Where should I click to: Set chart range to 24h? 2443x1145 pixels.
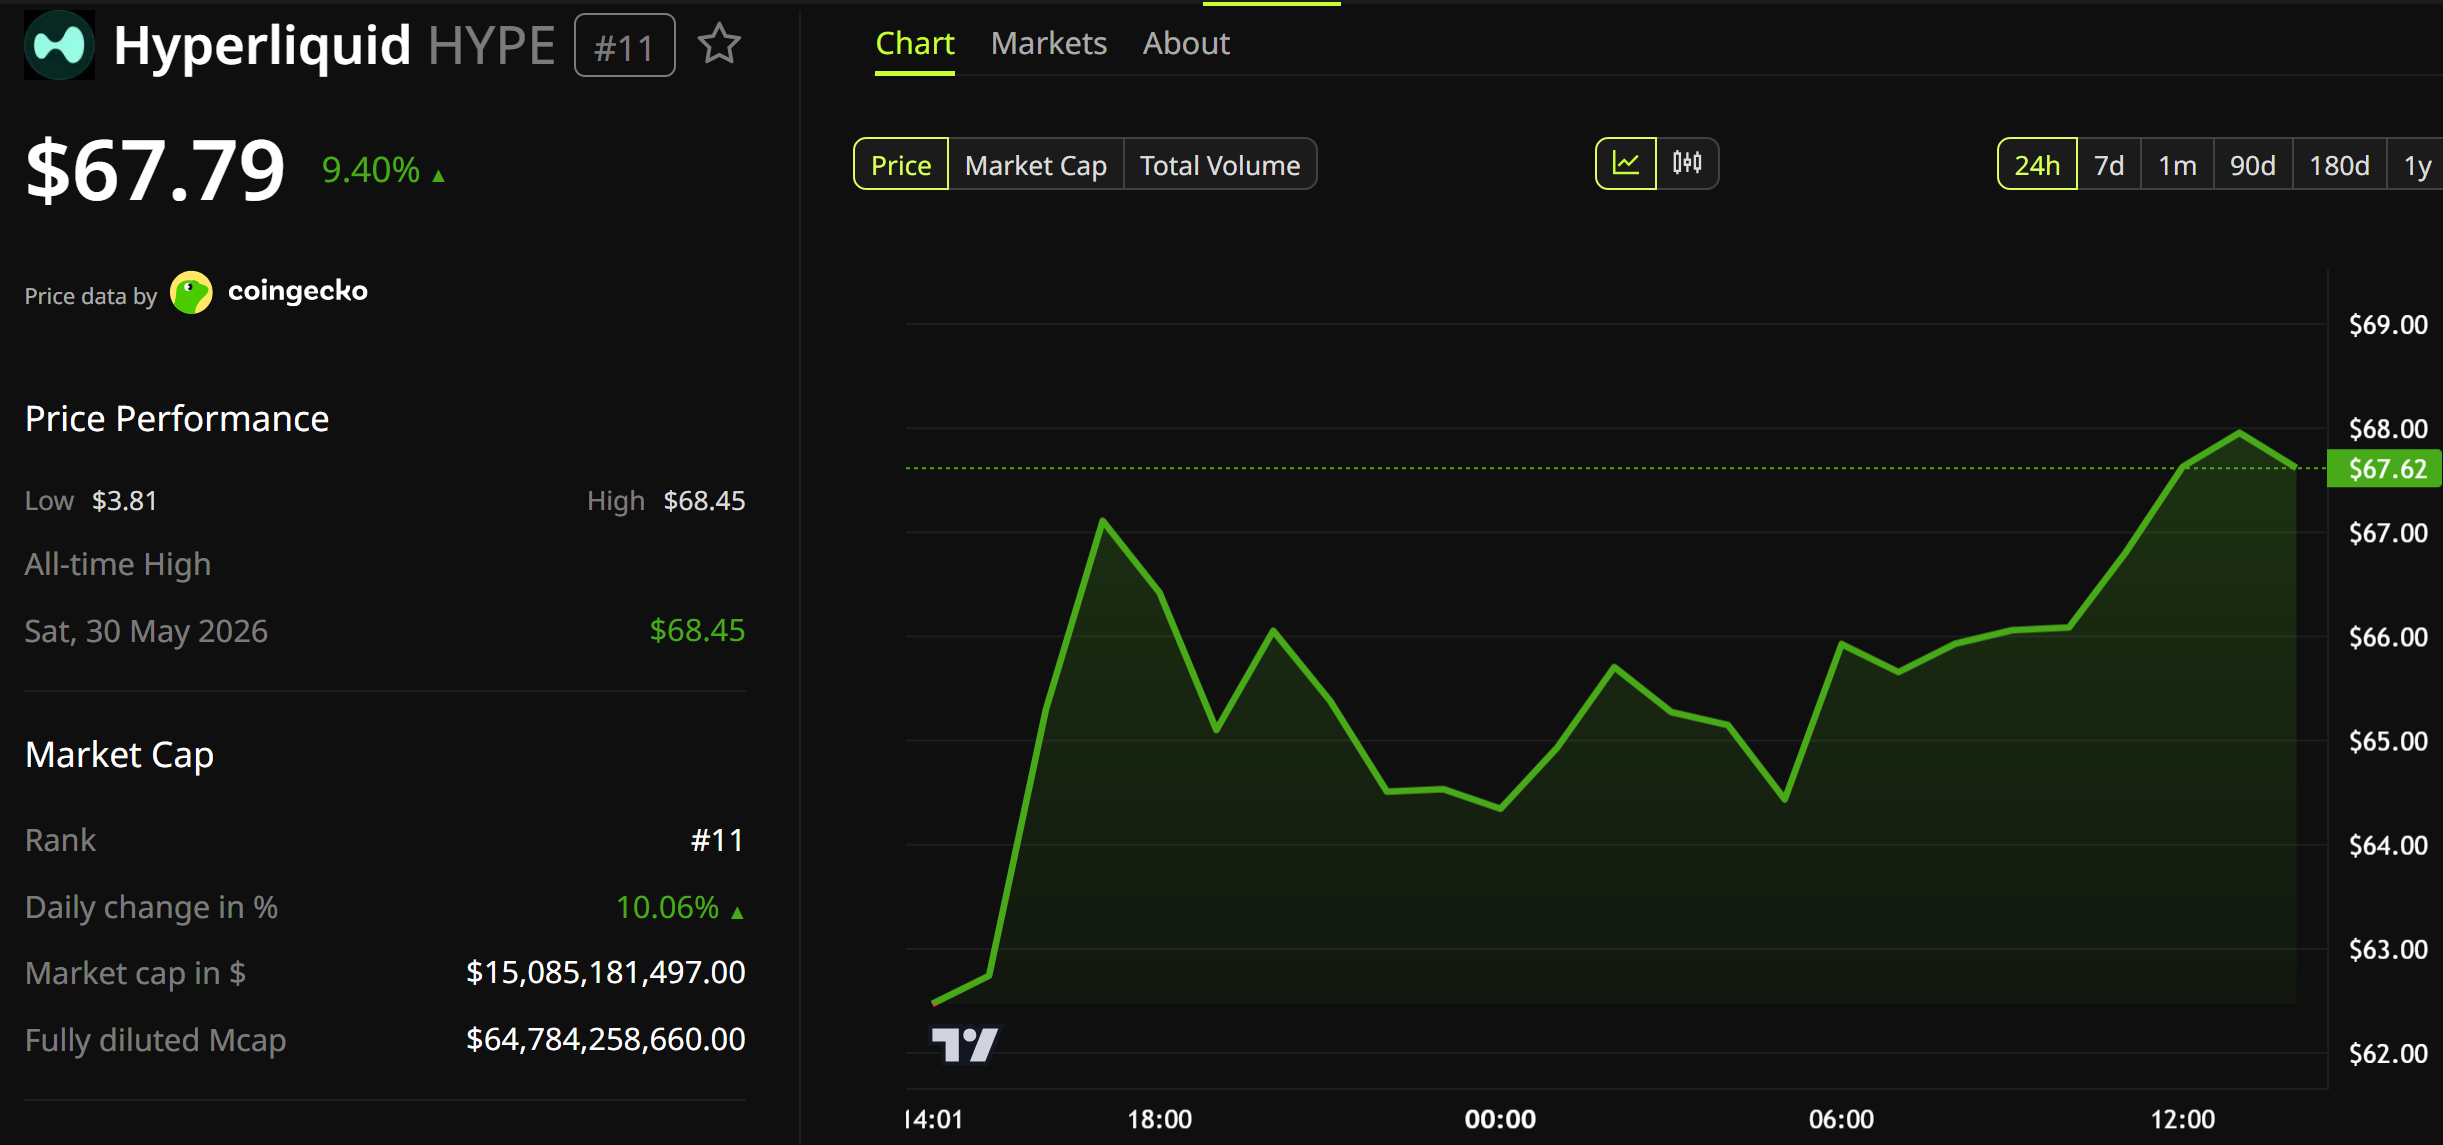[x=2037, y=164]
